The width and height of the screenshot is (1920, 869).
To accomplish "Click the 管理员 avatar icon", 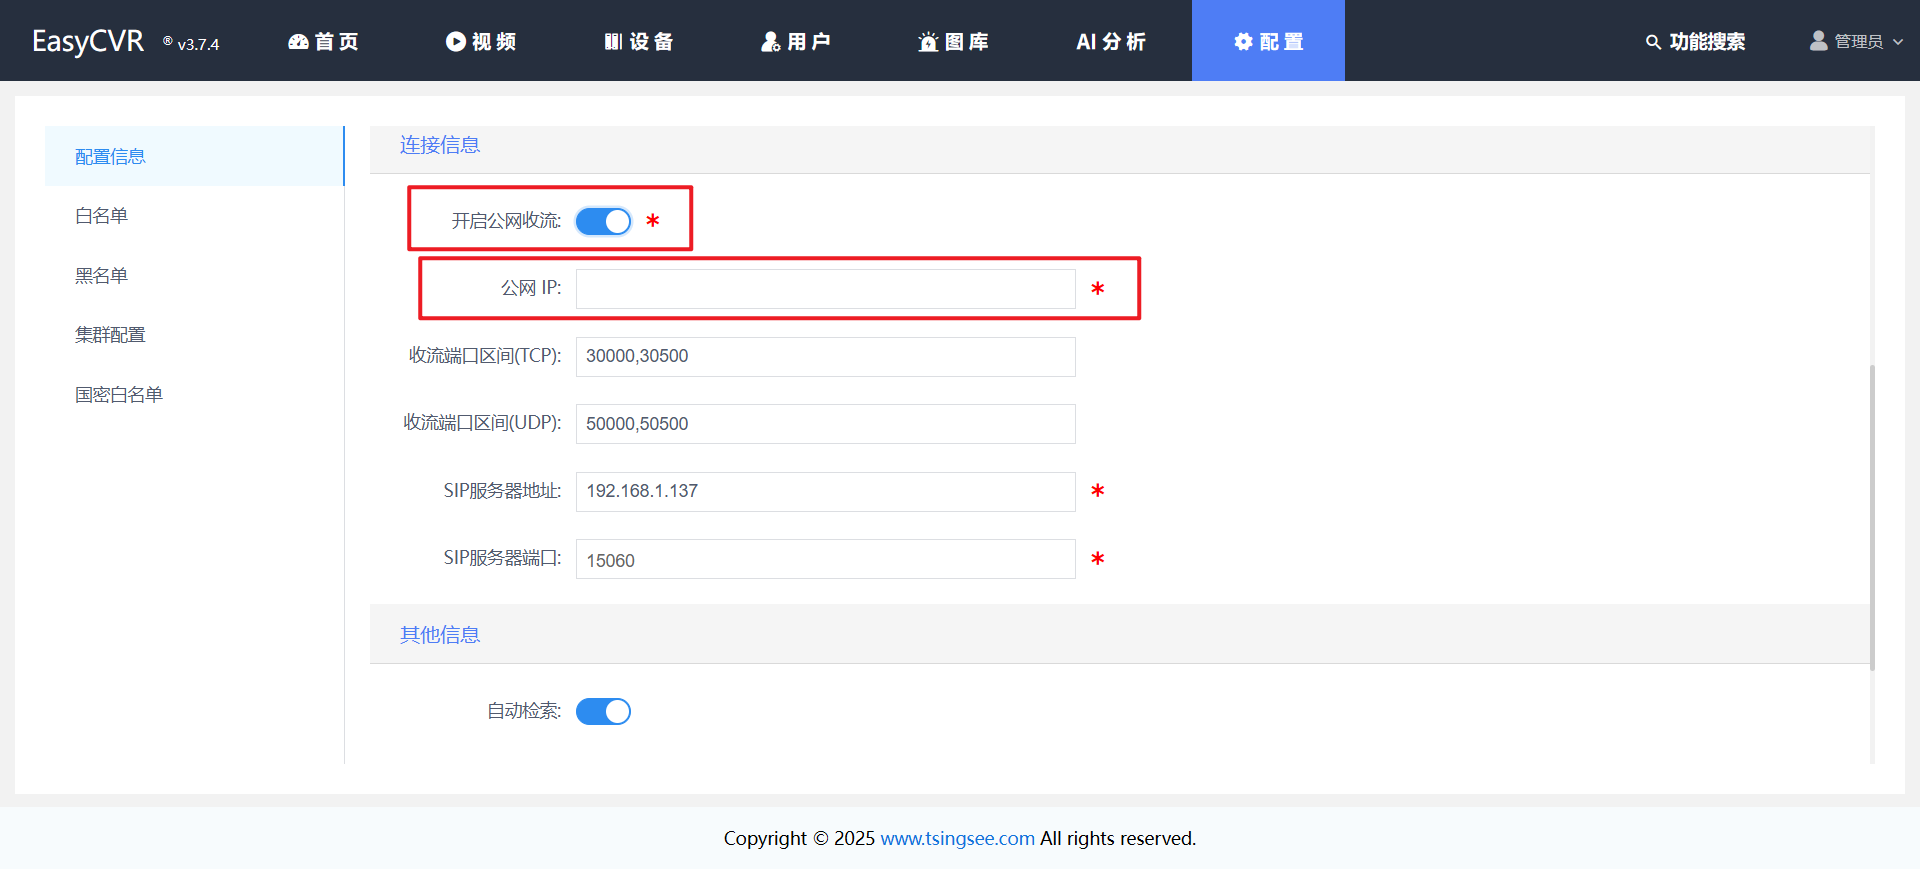I will tap(1818, 41).
